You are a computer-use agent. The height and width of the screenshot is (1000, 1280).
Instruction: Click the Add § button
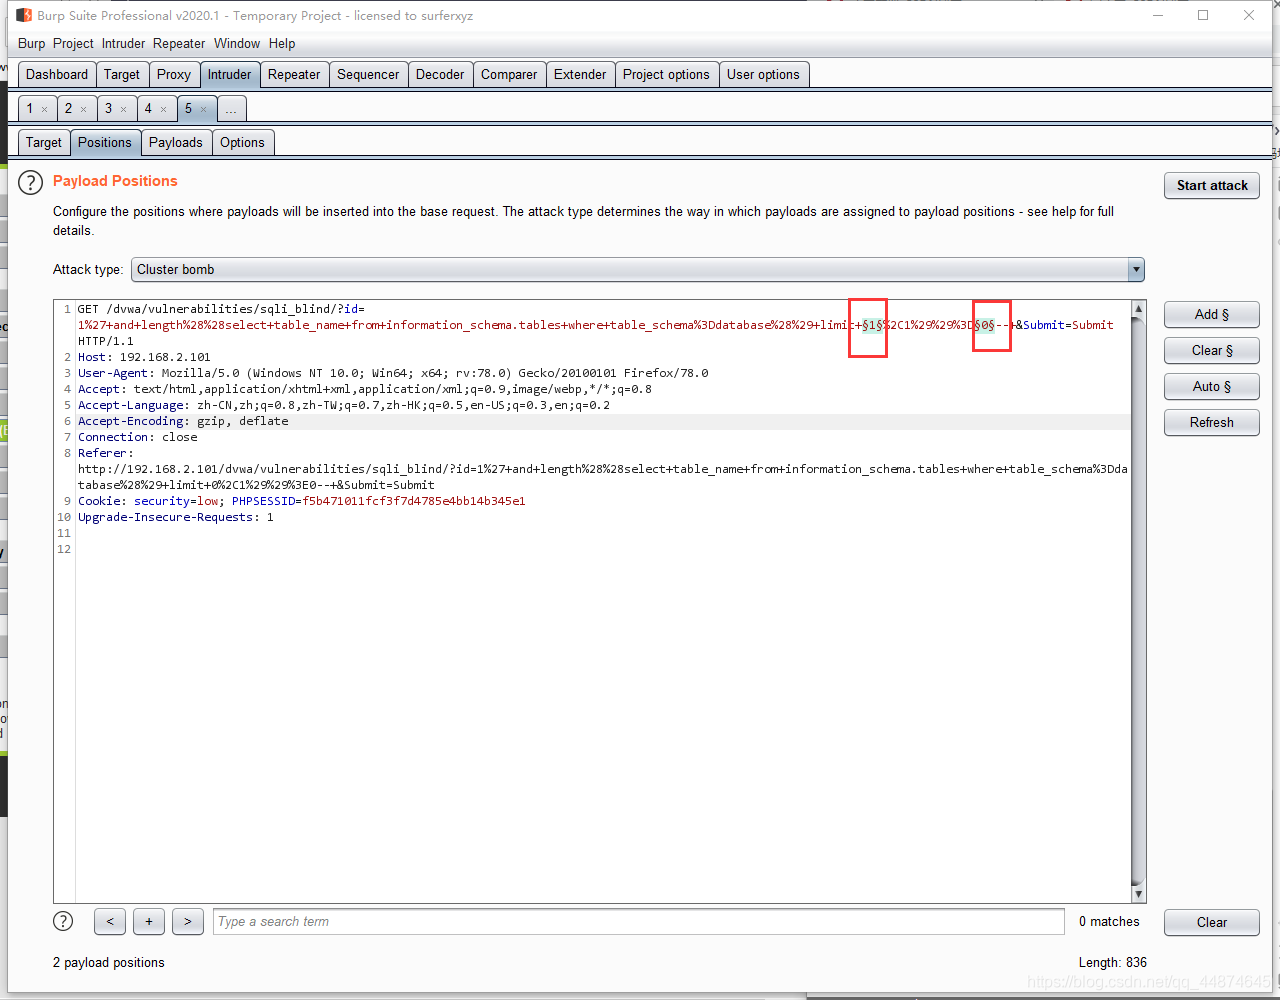coord(1212,314)
